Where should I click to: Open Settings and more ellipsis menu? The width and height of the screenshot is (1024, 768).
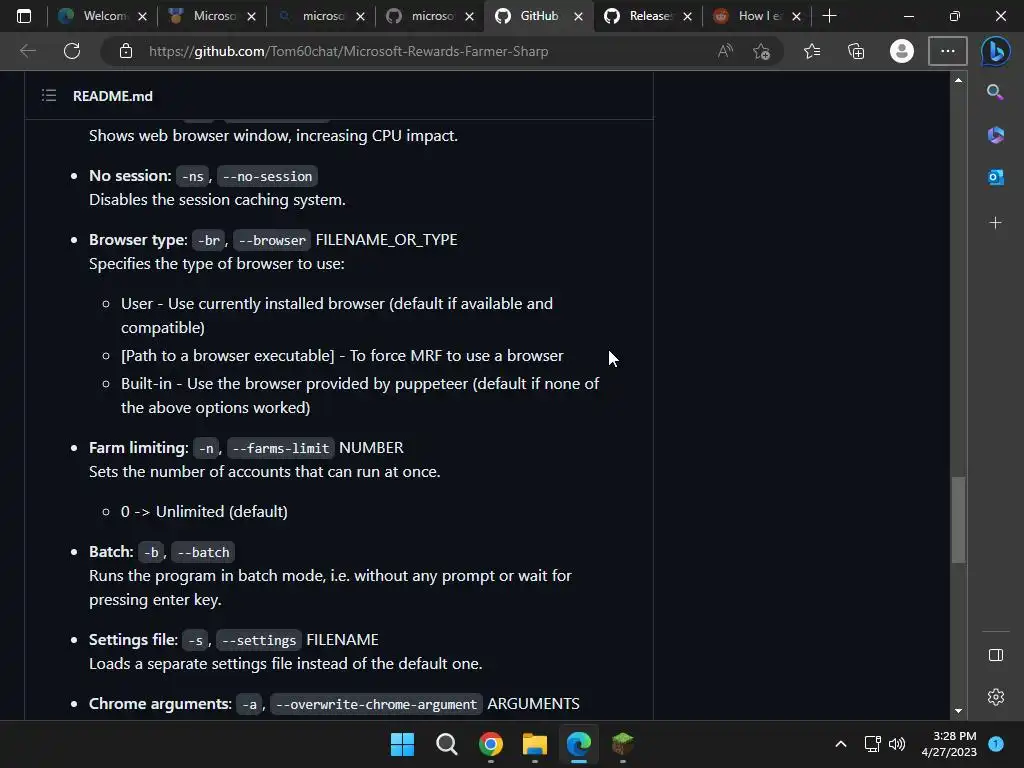948,51
